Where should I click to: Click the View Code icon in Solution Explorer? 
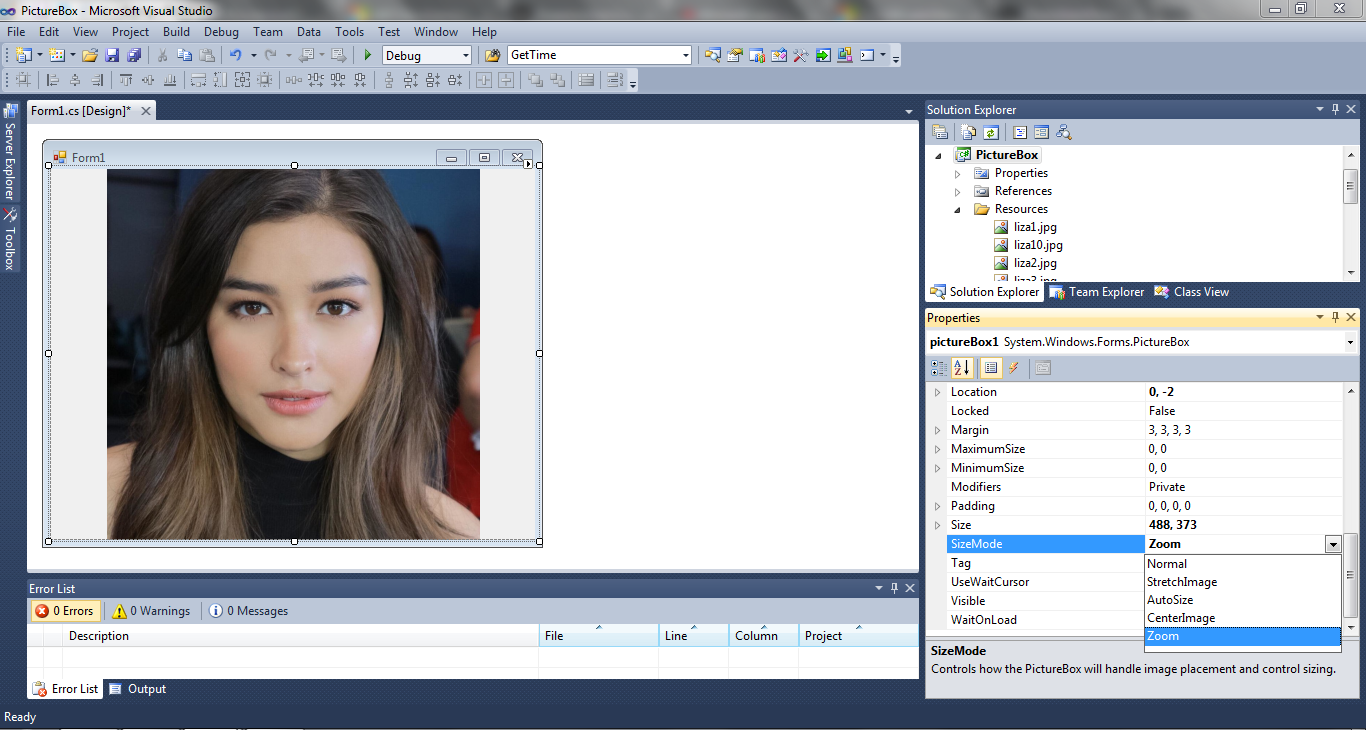[1020, 131]
